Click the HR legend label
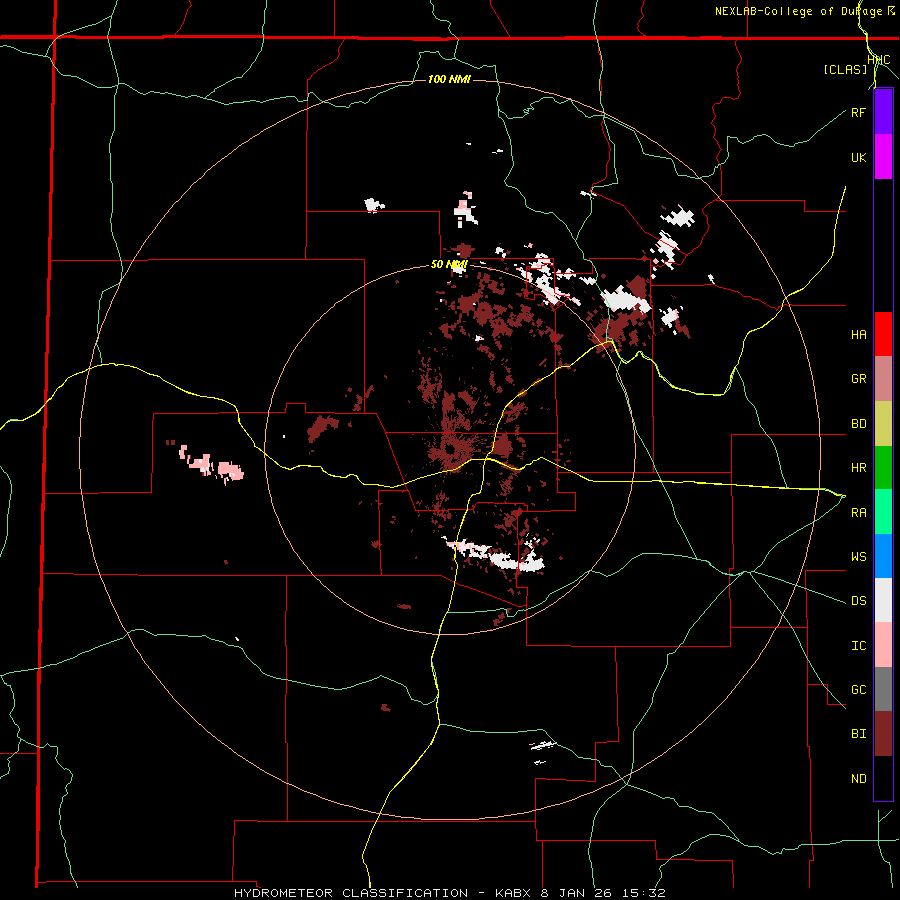Image resolution: width=900 pixels, height=900 pixels. pyautogui.click(x=858, y=468)
